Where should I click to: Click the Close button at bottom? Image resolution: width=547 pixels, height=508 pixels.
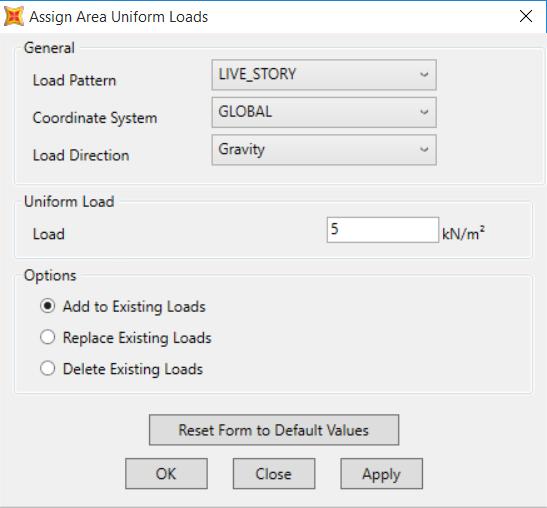click(x=274, y=474)
